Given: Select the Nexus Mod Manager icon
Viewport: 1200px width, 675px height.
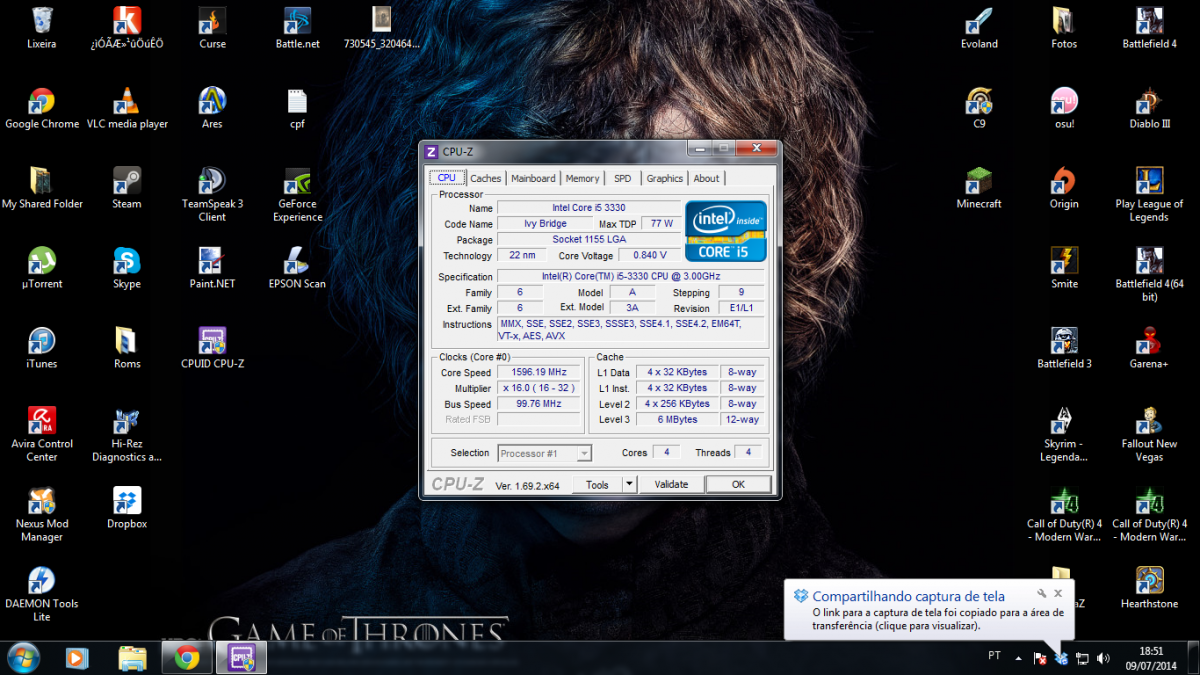Looking at the screenshot, I should point(42,514).
